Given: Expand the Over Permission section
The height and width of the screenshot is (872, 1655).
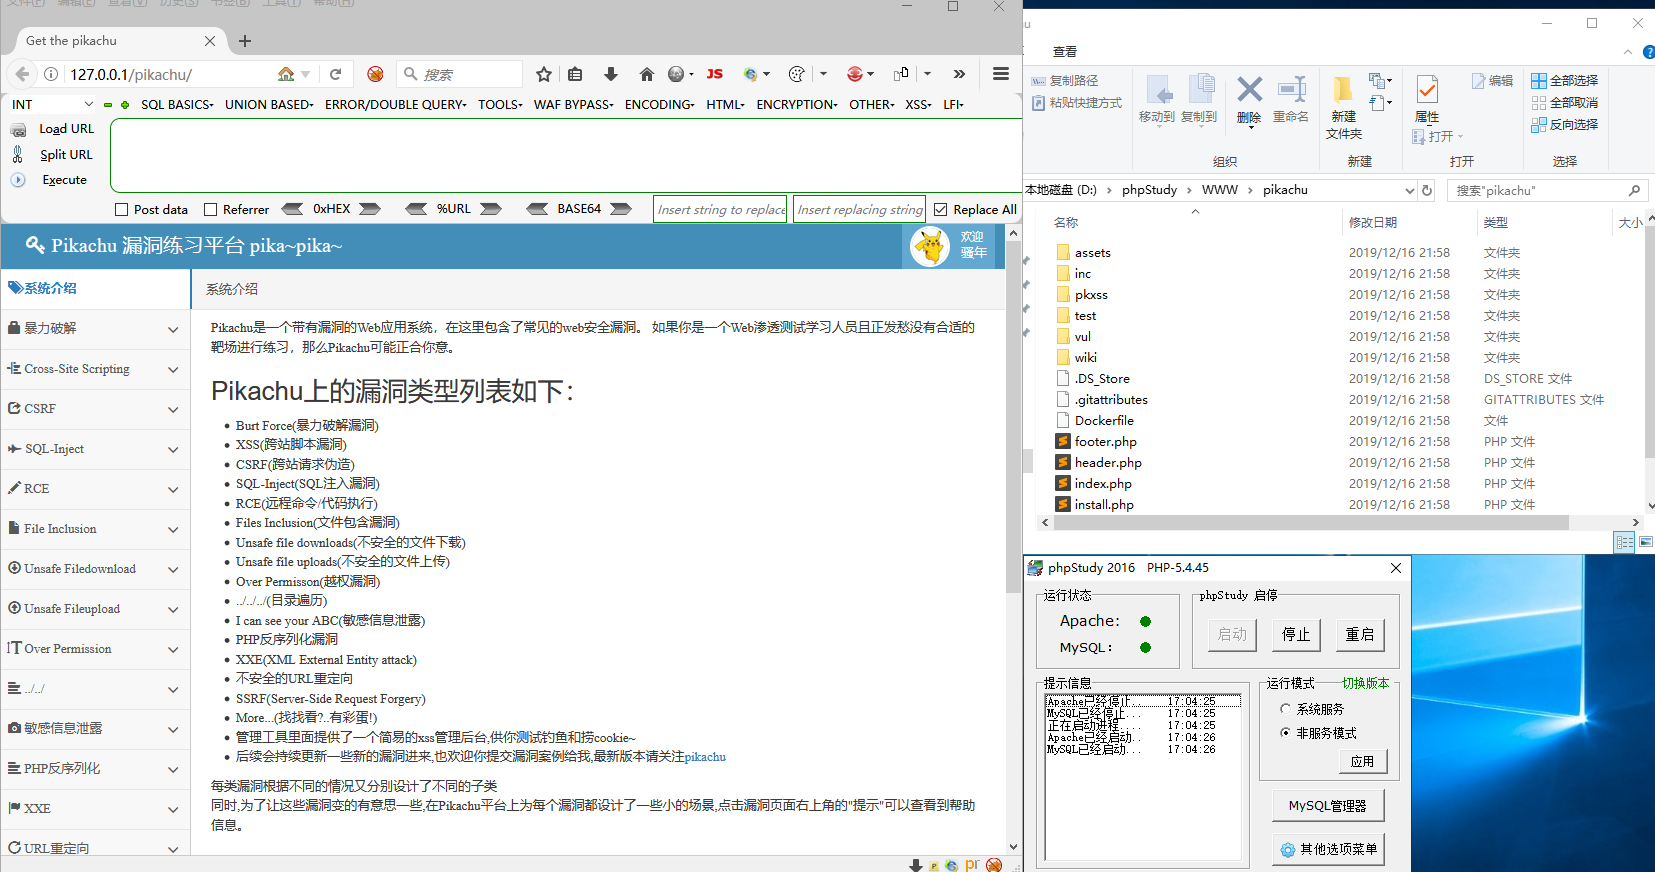Looking at the screenshot, I should pos(95,649).
